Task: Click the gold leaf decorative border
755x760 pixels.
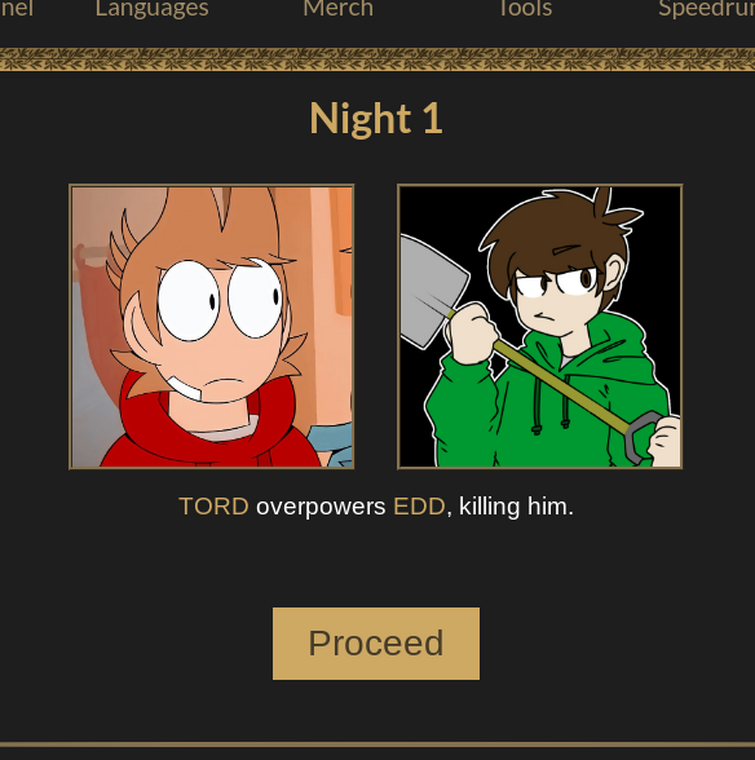Action: click(378, 59)
